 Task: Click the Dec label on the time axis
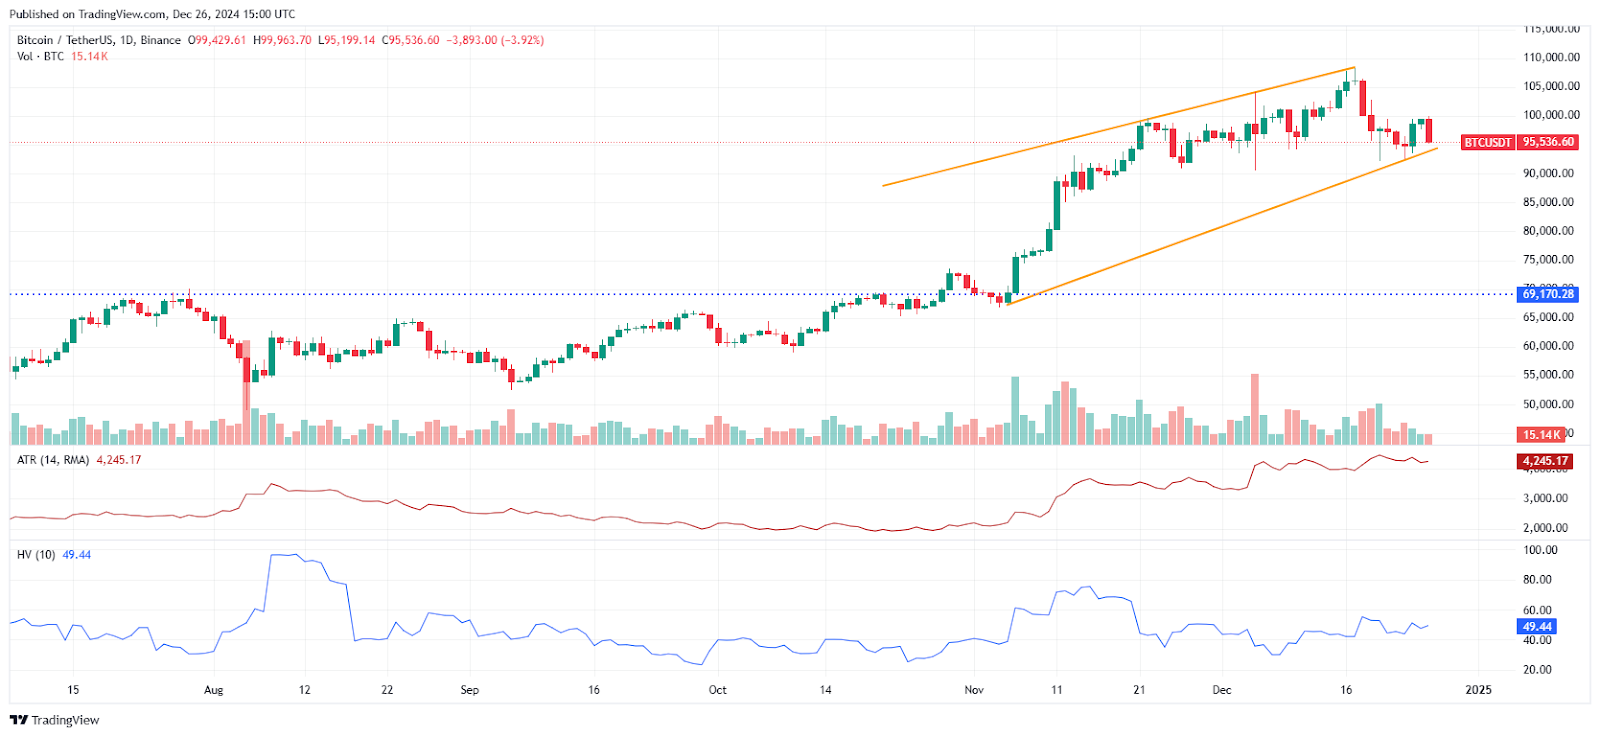tap(1222, 690)
